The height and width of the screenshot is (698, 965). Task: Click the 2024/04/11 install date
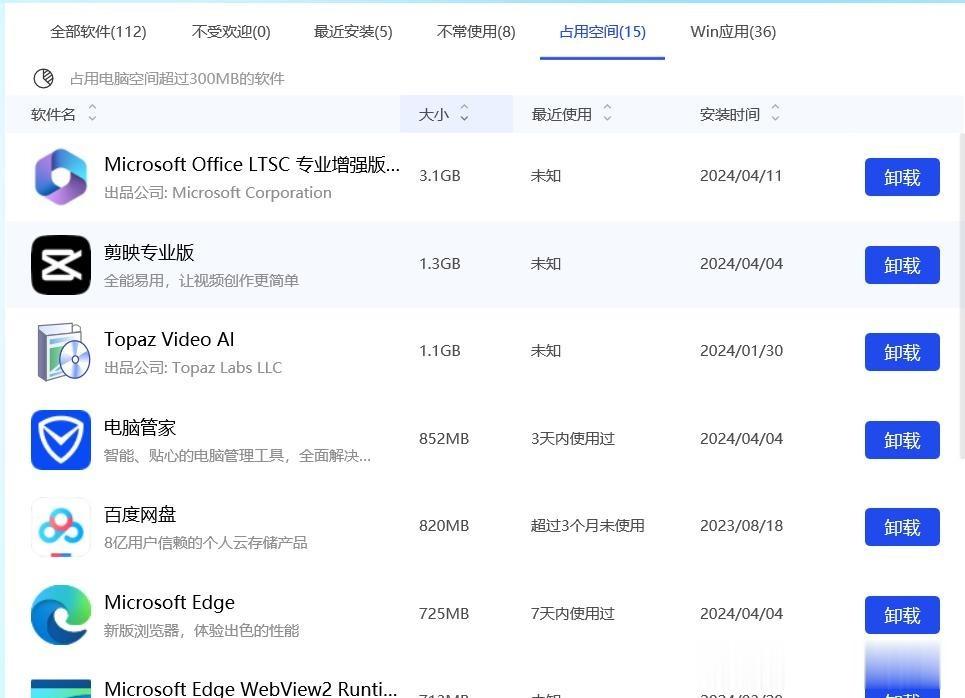(x=741, y=175)
